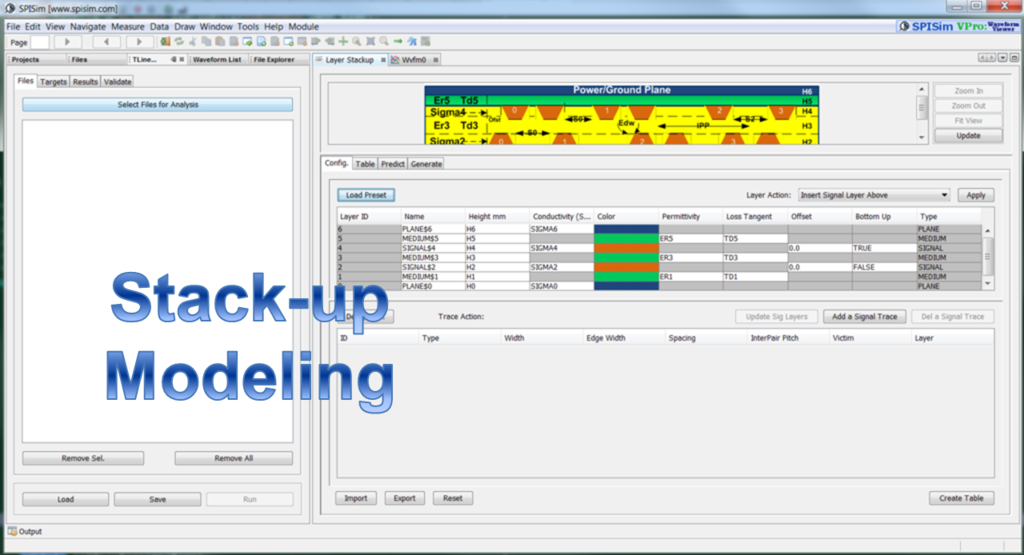
Task: Open the Layer Action dropdown
Action: coord(873,195)
